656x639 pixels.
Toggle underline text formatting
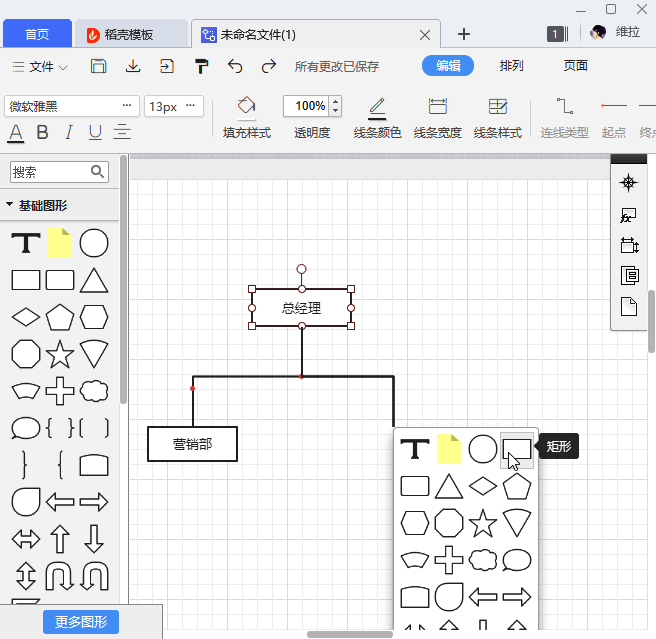(x=95, y=132)
